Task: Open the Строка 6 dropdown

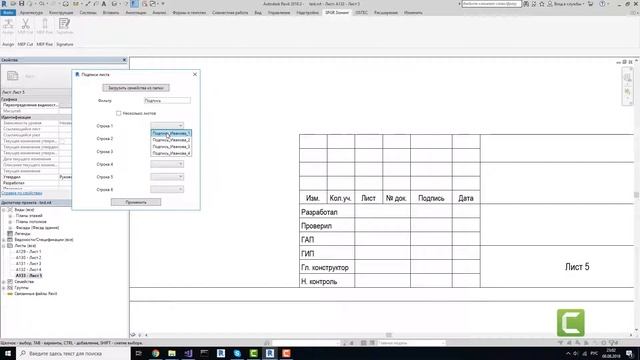Action: point(167,189)
